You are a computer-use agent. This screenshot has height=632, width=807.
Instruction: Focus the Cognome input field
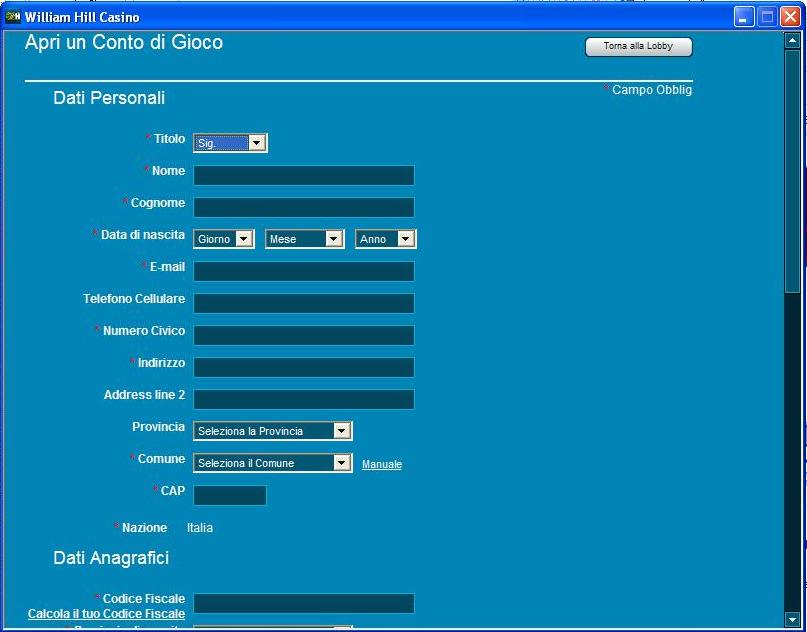pyautogui.click(x=304, y=207)
